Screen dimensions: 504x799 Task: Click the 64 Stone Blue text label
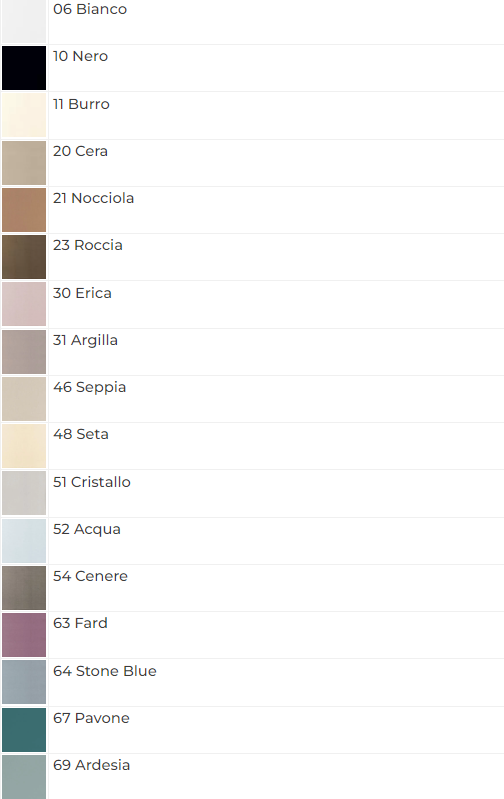[x=104, y=671]
